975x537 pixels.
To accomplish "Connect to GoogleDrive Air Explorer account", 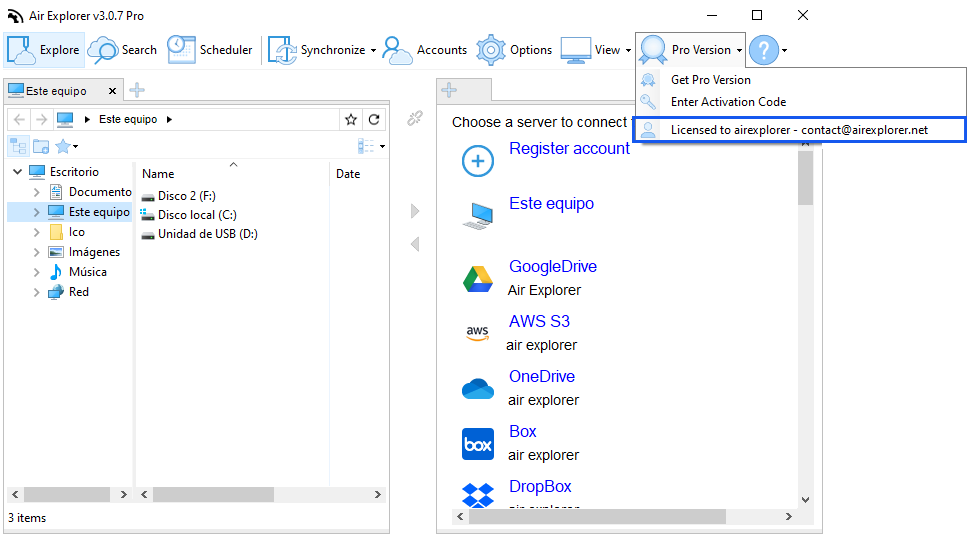I will pos(553,266).
